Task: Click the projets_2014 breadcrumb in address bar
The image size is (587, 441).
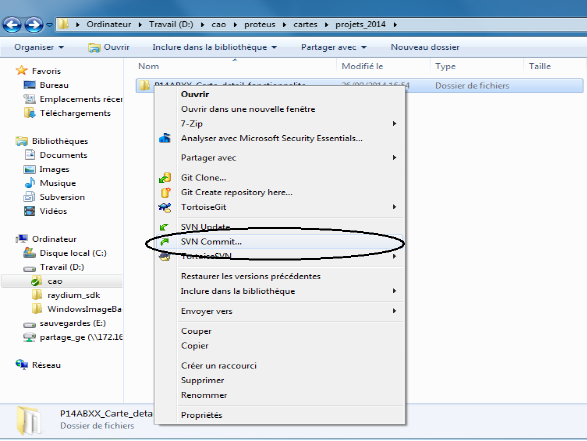Action: tap(360, 24)
